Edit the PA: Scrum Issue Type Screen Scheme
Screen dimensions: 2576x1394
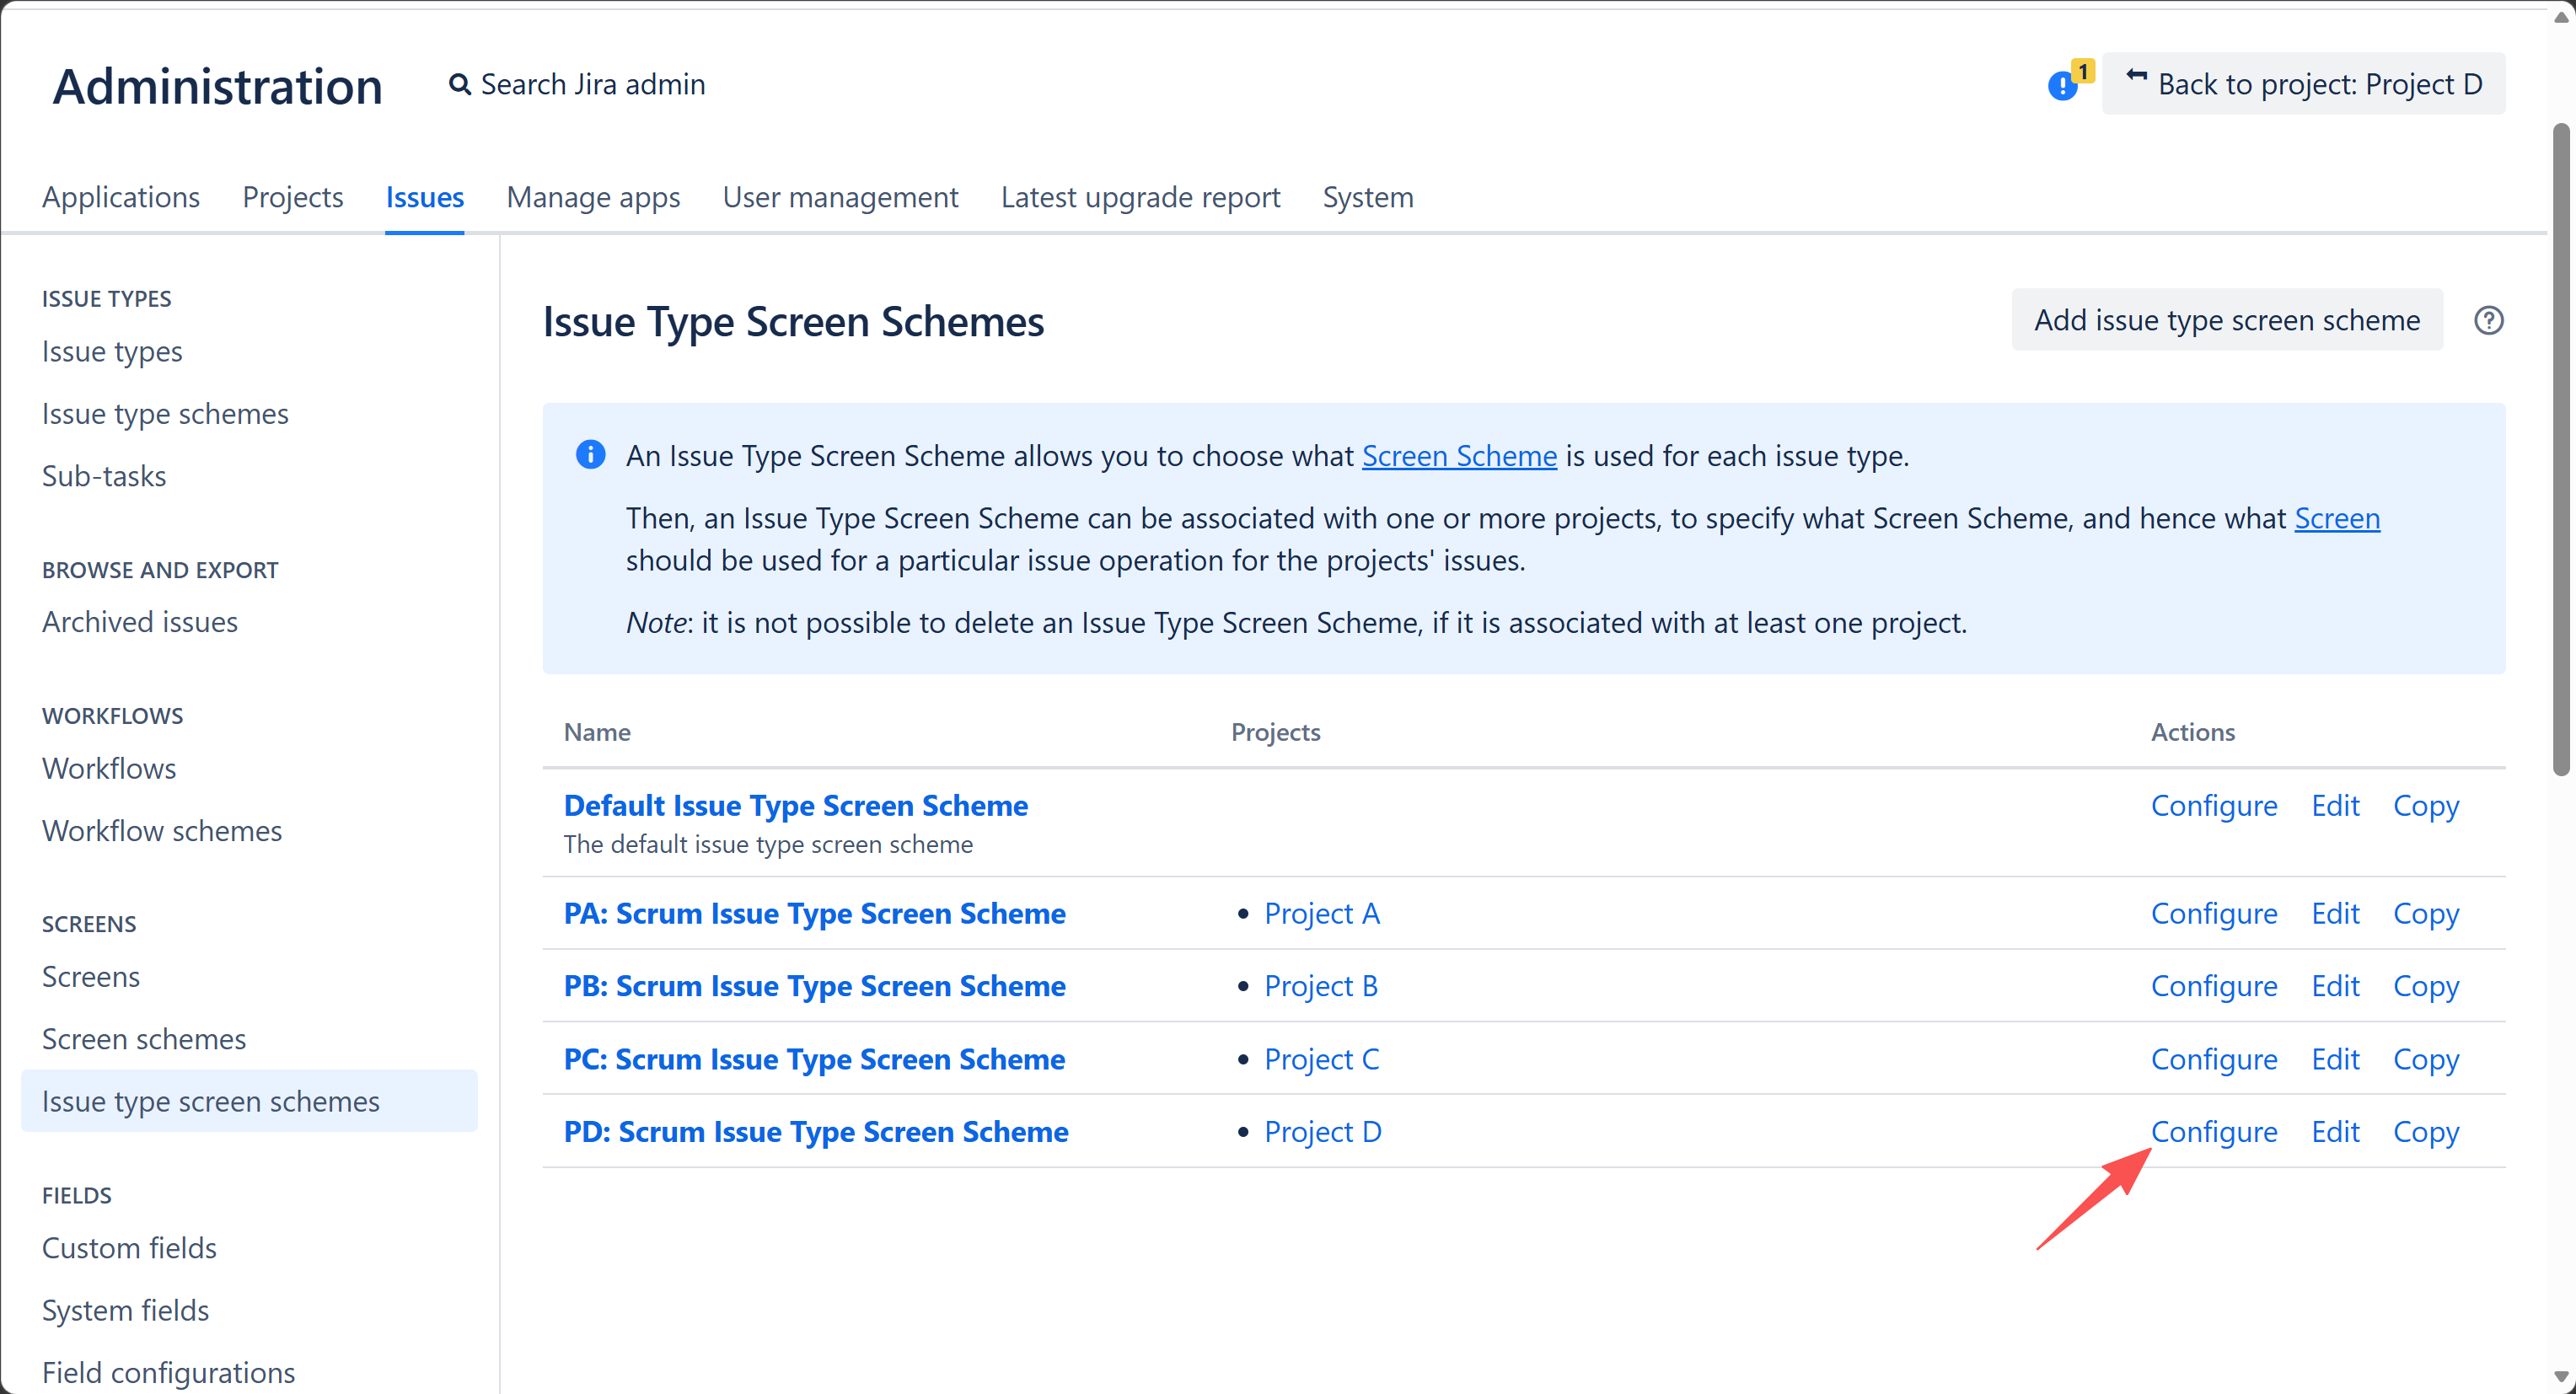(x=2334, y=913)
